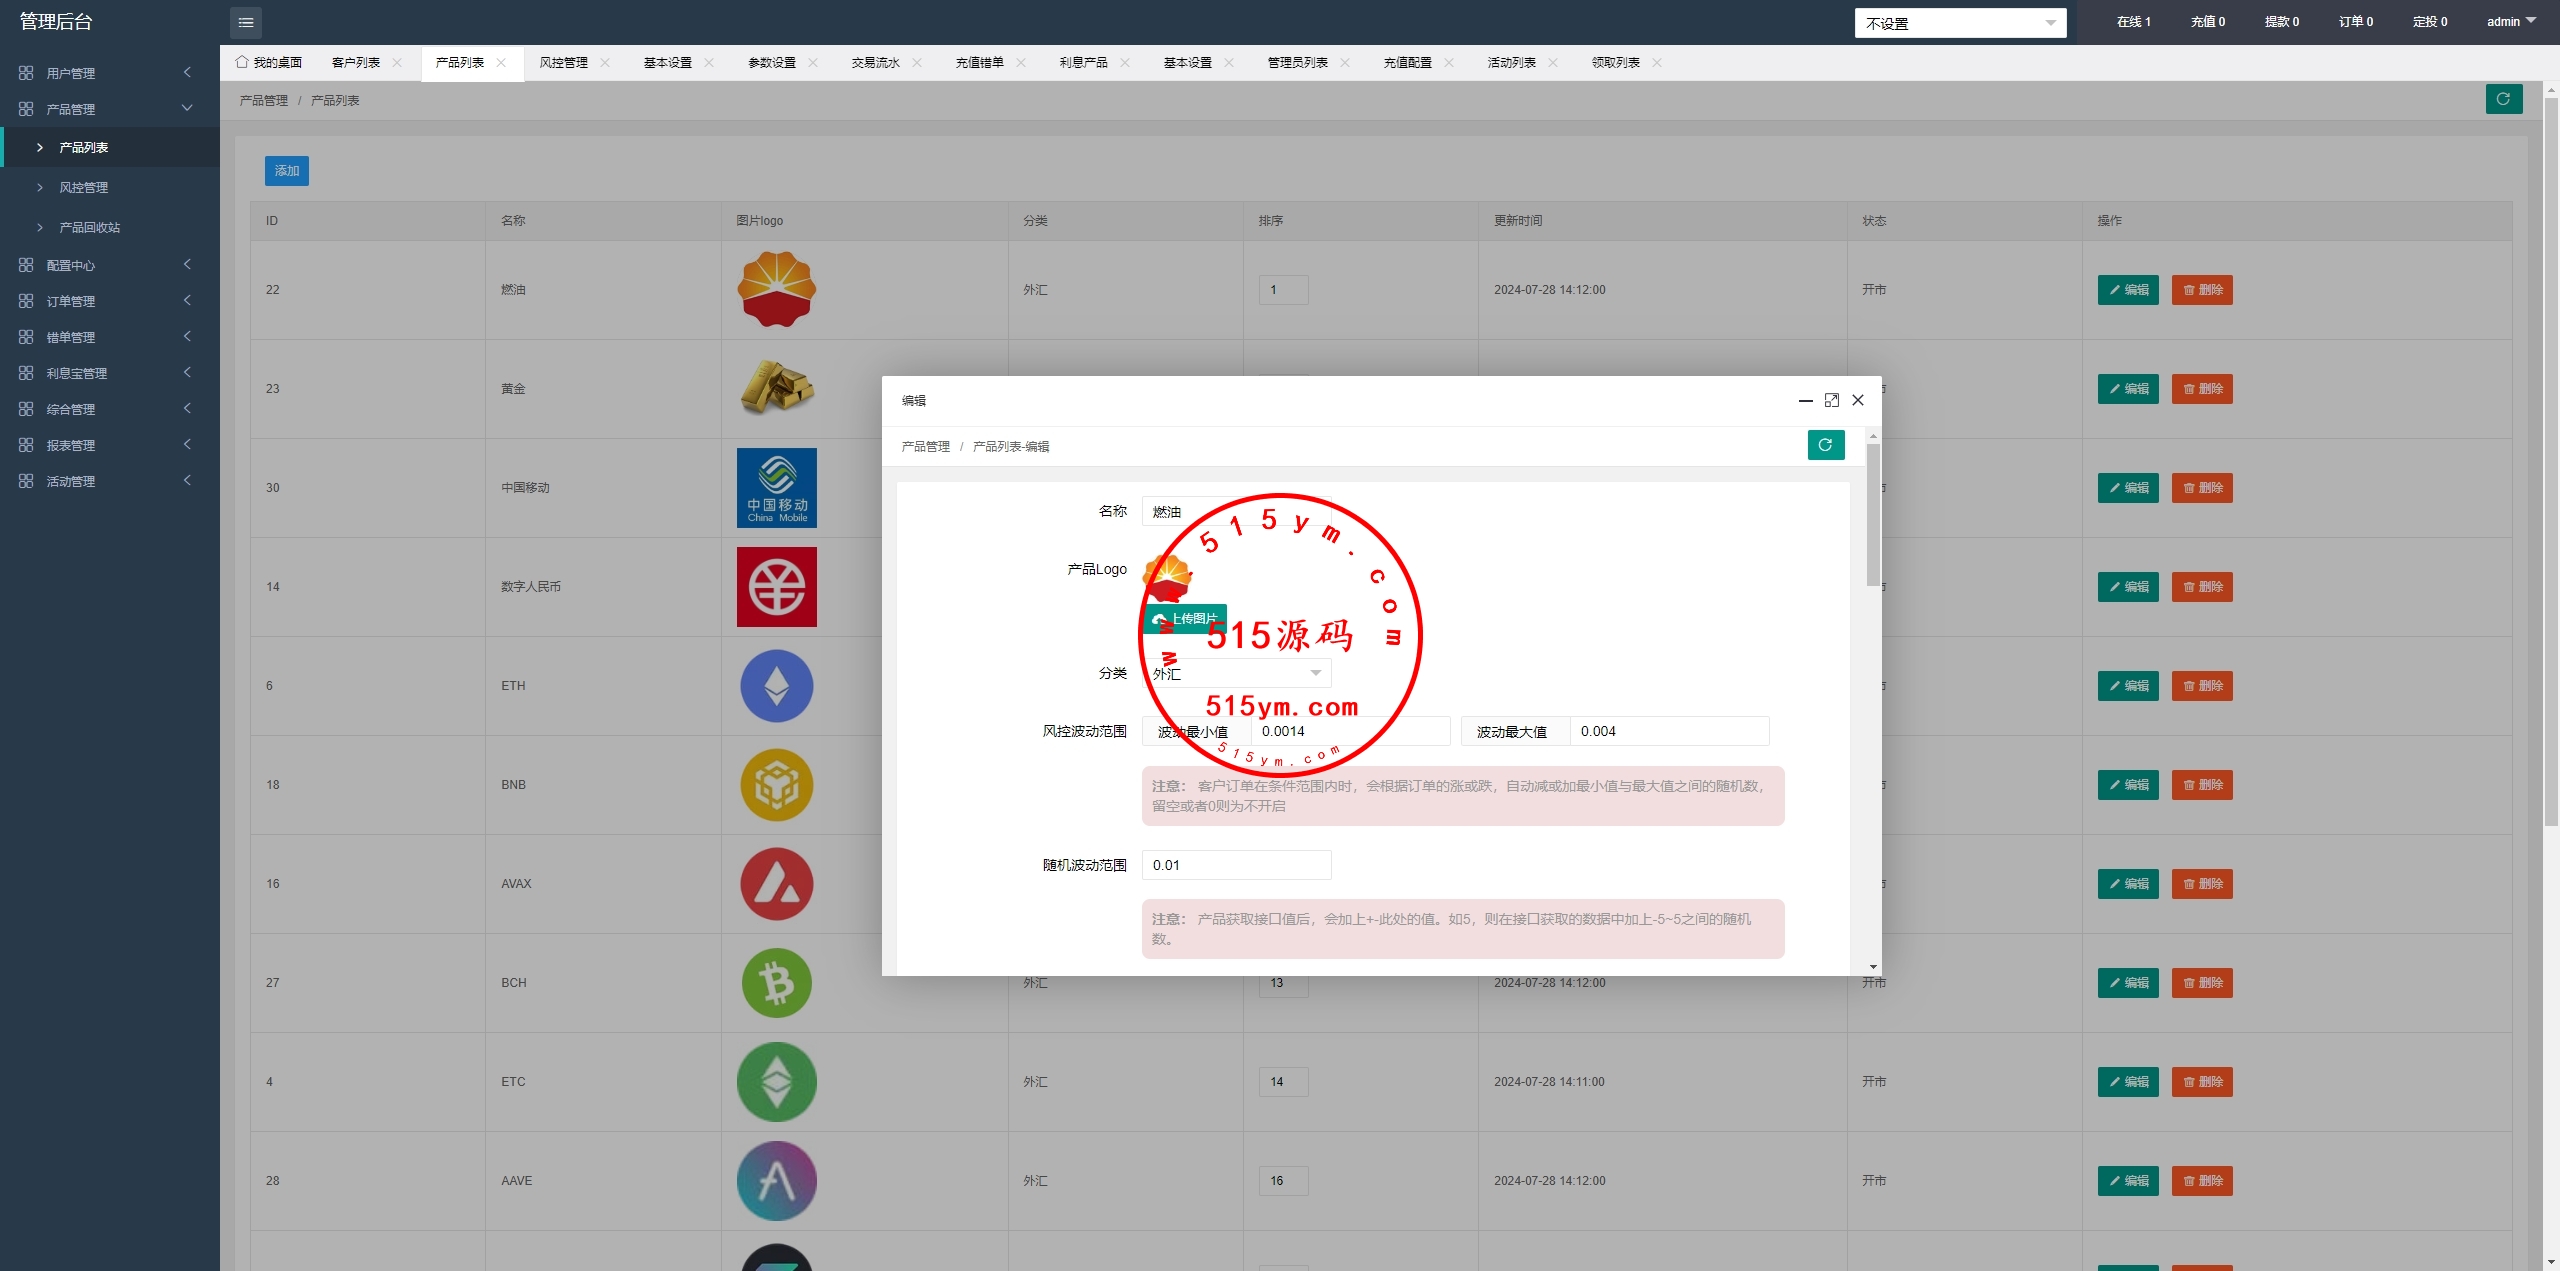This screenshot has height=1271, width=2560.
Task: Open the 分类 category dropdown in dialog
Action: 1236,673
